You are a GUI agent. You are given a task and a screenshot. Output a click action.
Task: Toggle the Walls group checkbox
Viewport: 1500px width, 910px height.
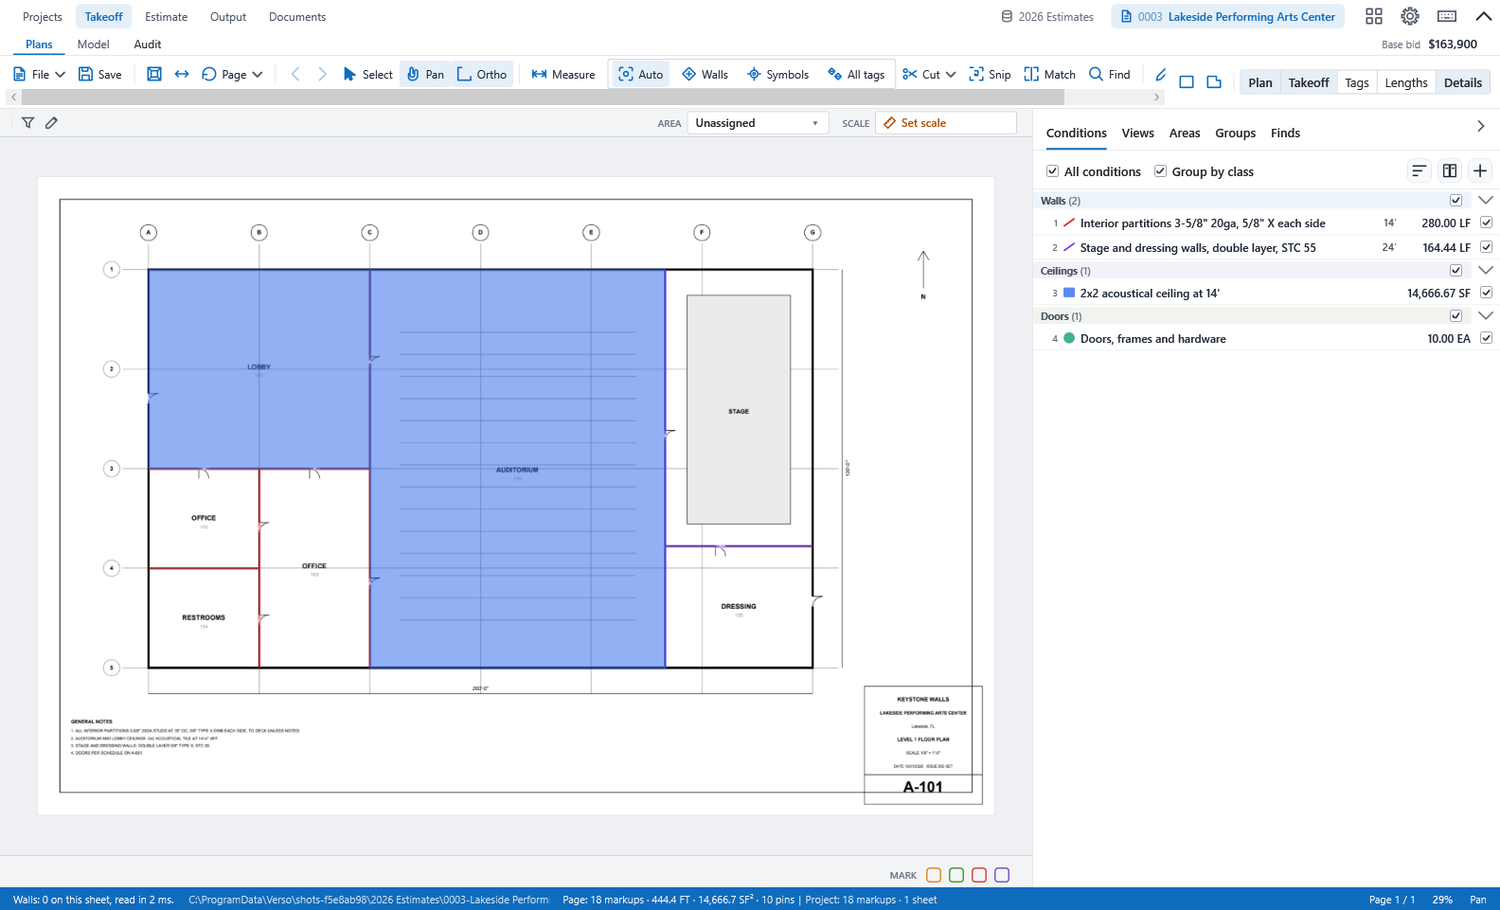point(1456,201)
